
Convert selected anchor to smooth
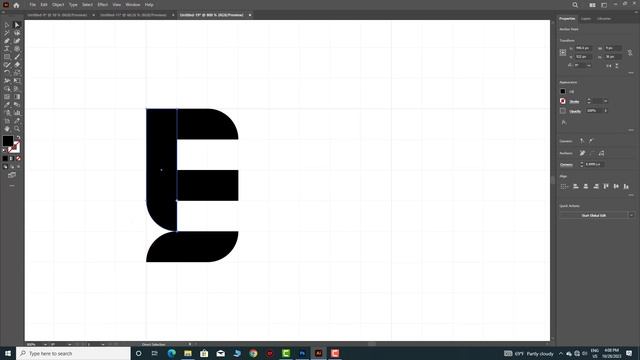point(591,141)
